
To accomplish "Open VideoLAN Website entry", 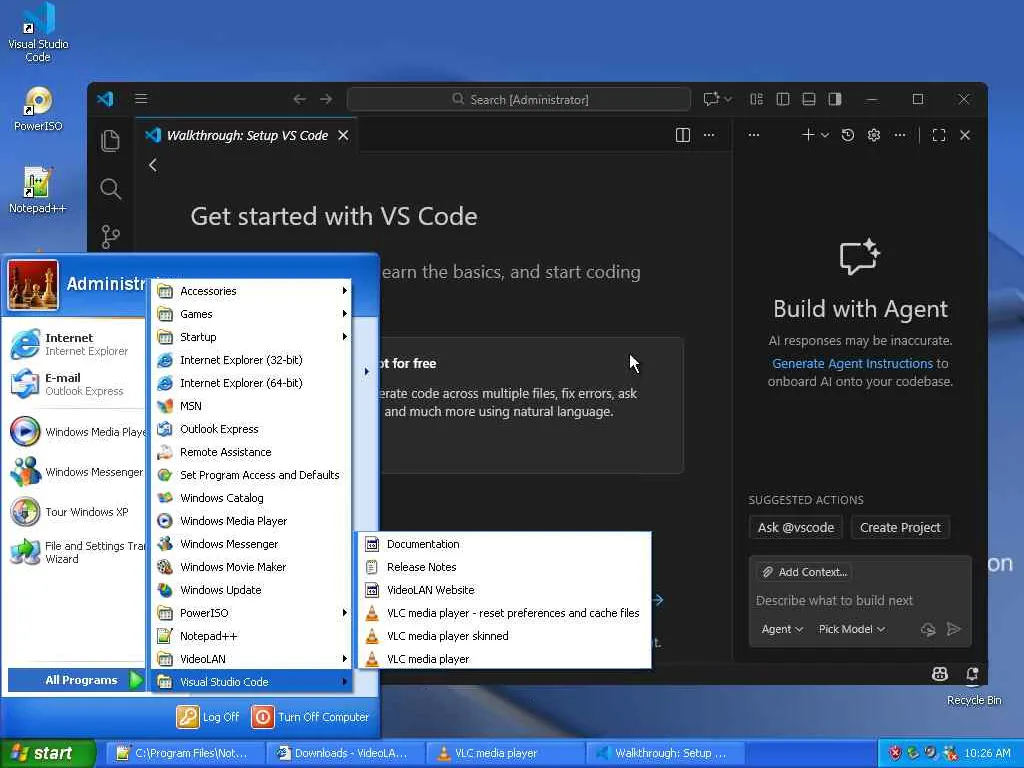I will (504, 590).
